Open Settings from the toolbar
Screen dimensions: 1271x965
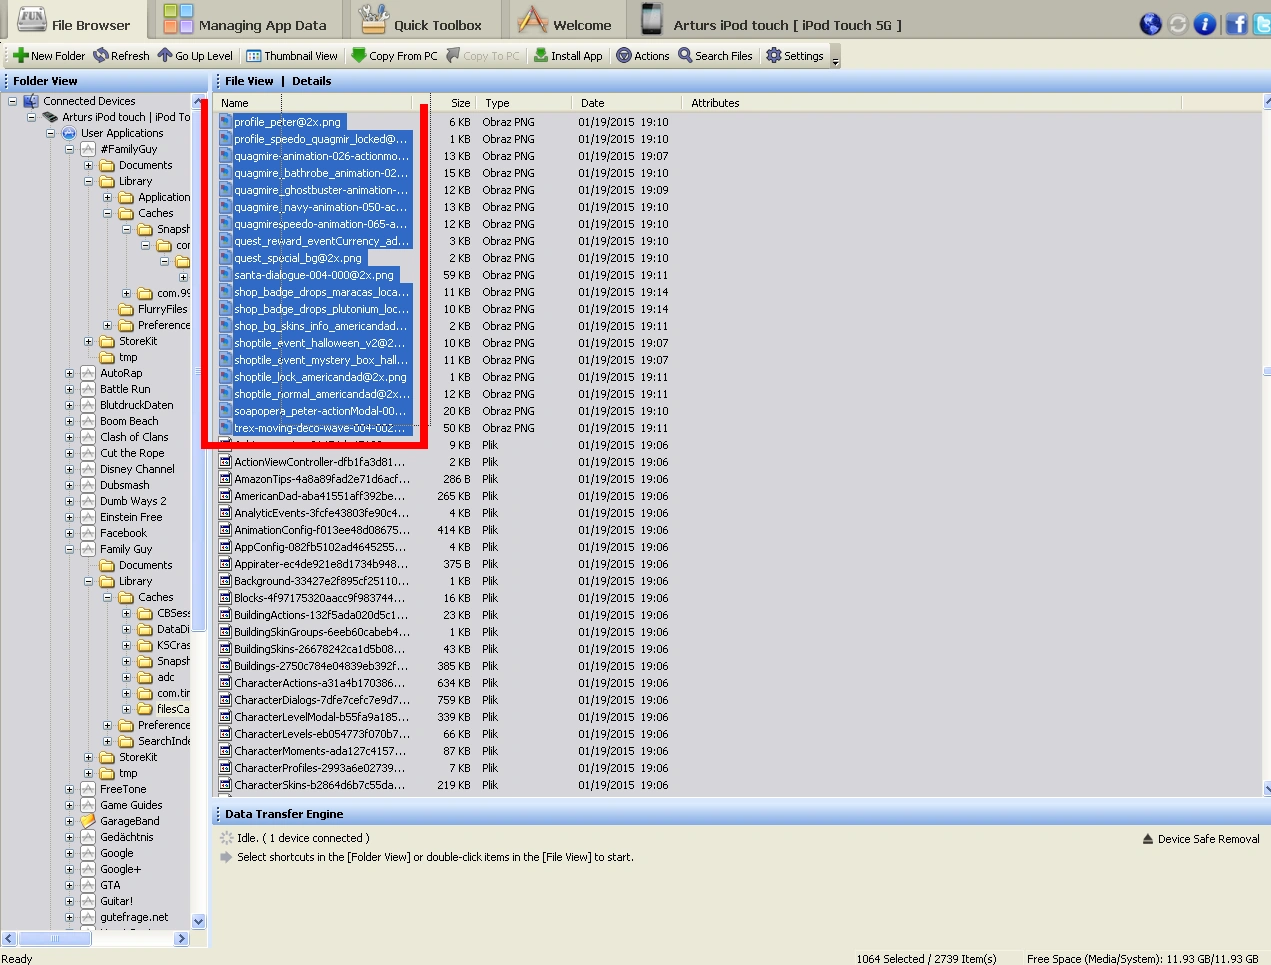click(795, 56)
